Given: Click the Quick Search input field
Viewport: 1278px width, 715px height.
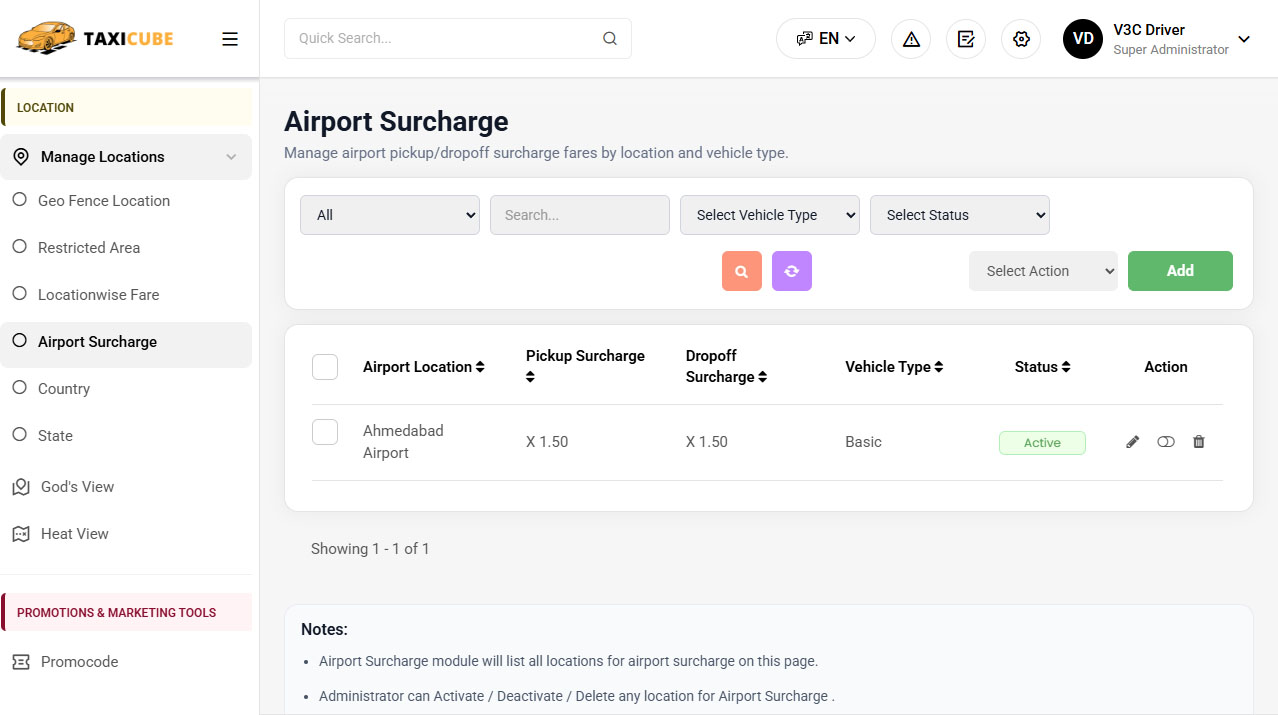Looking at the screenshot, I should 458,39.
